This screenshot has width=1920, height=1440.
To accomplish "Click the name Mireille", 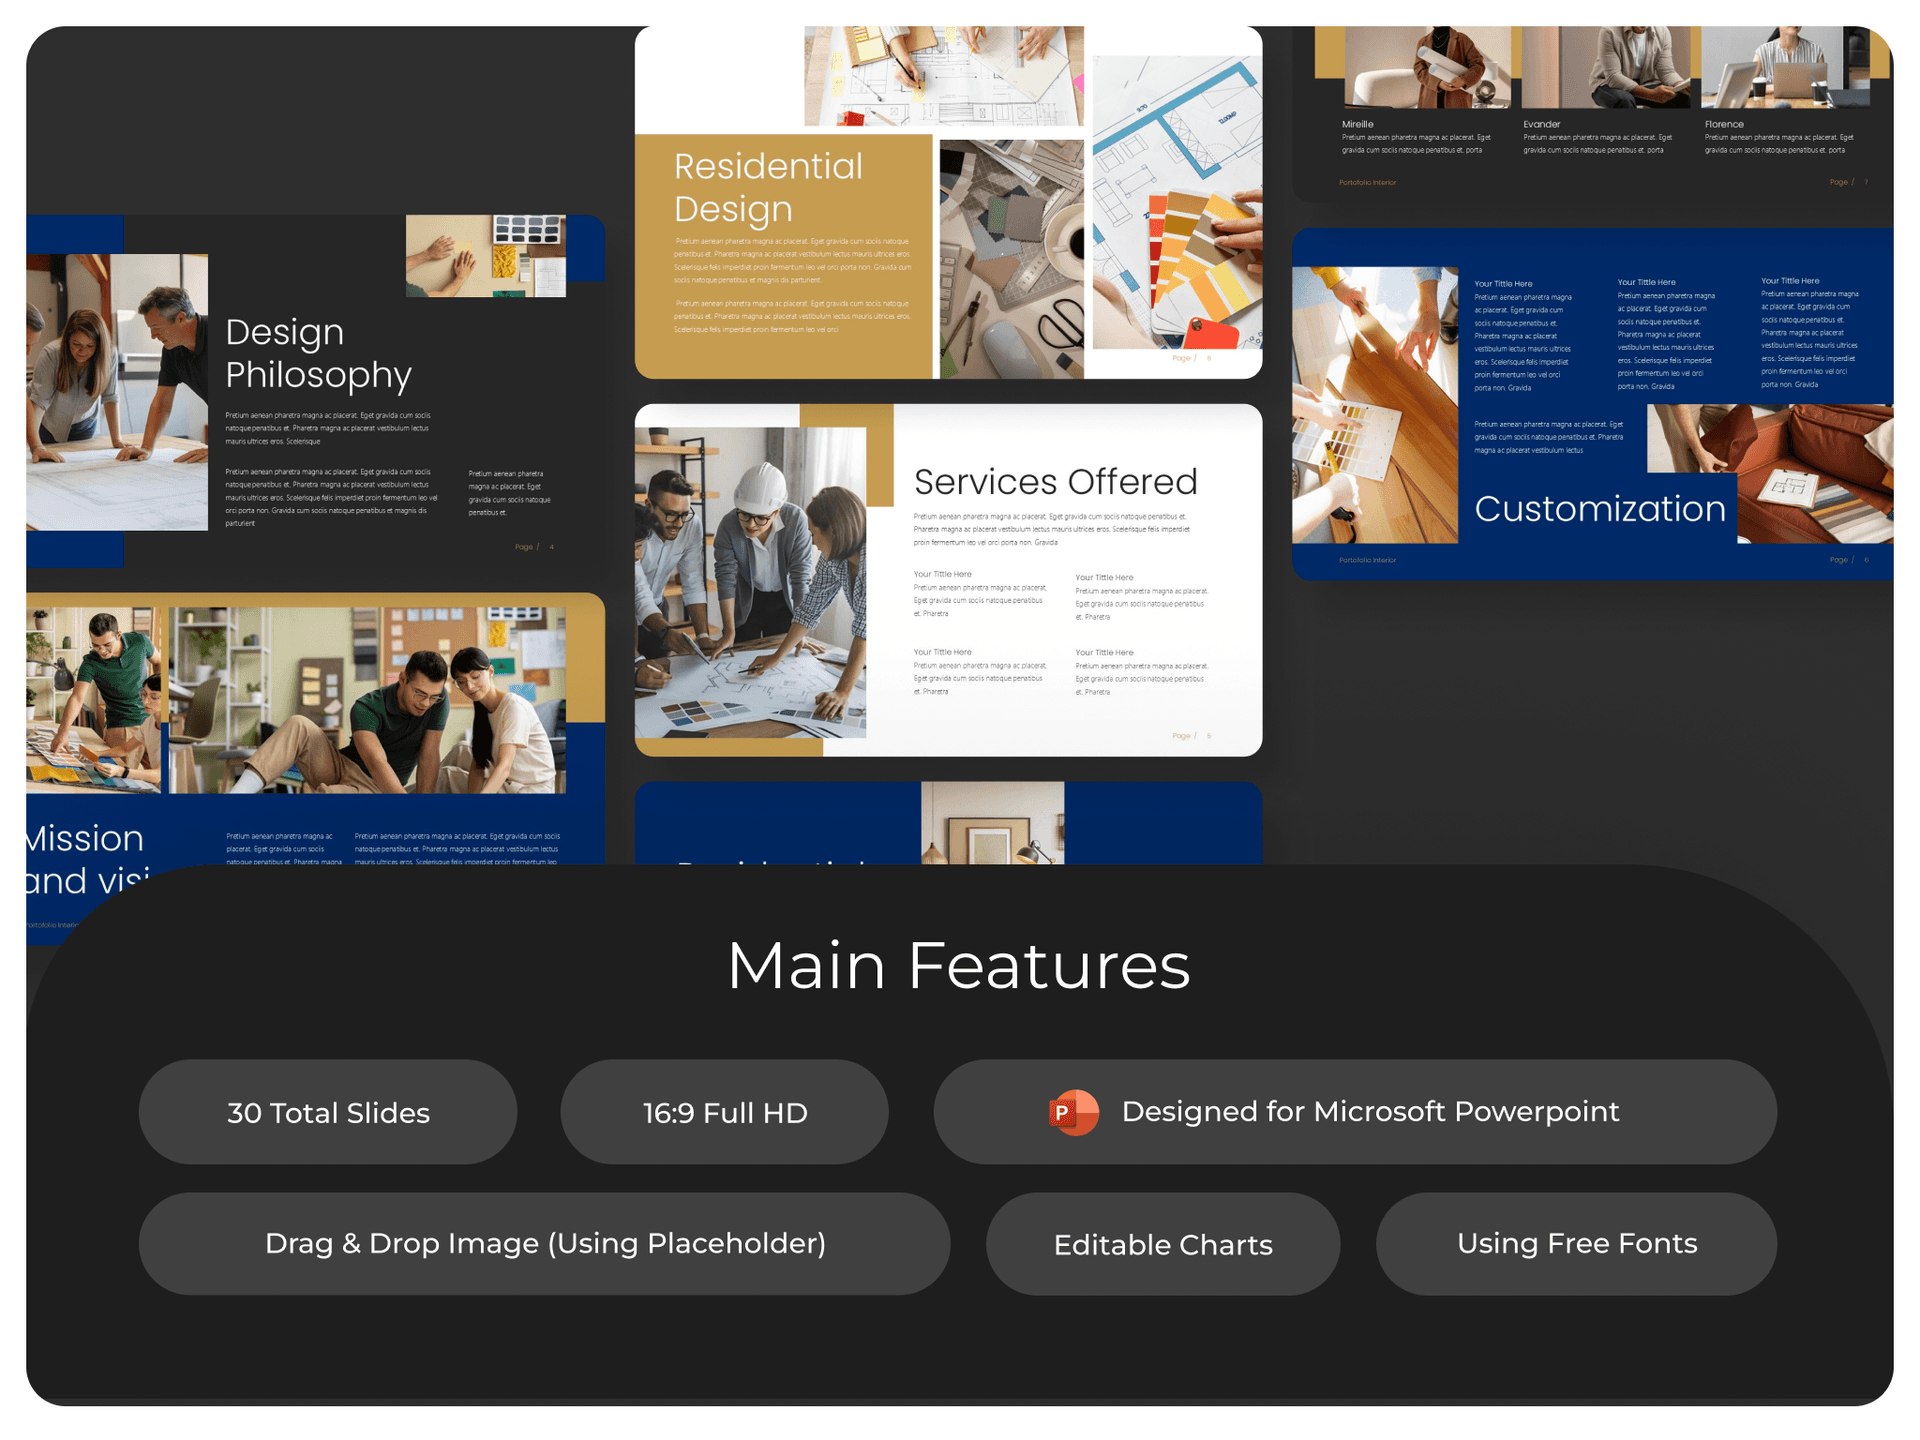I will point(1357,124).
